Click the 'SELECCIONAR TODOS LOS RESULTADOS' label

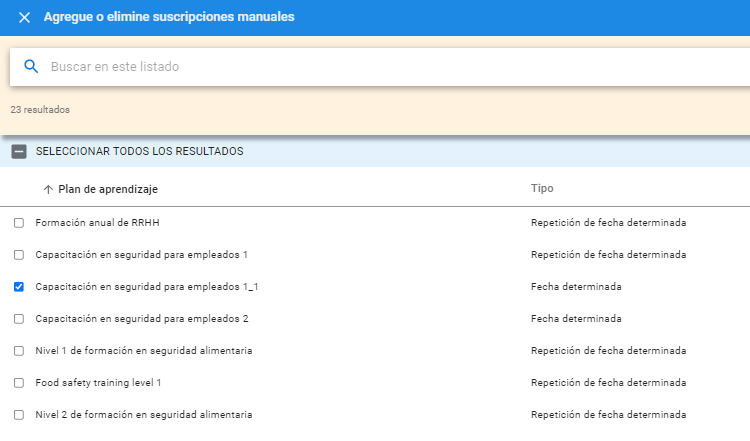[x=140, y=152]
